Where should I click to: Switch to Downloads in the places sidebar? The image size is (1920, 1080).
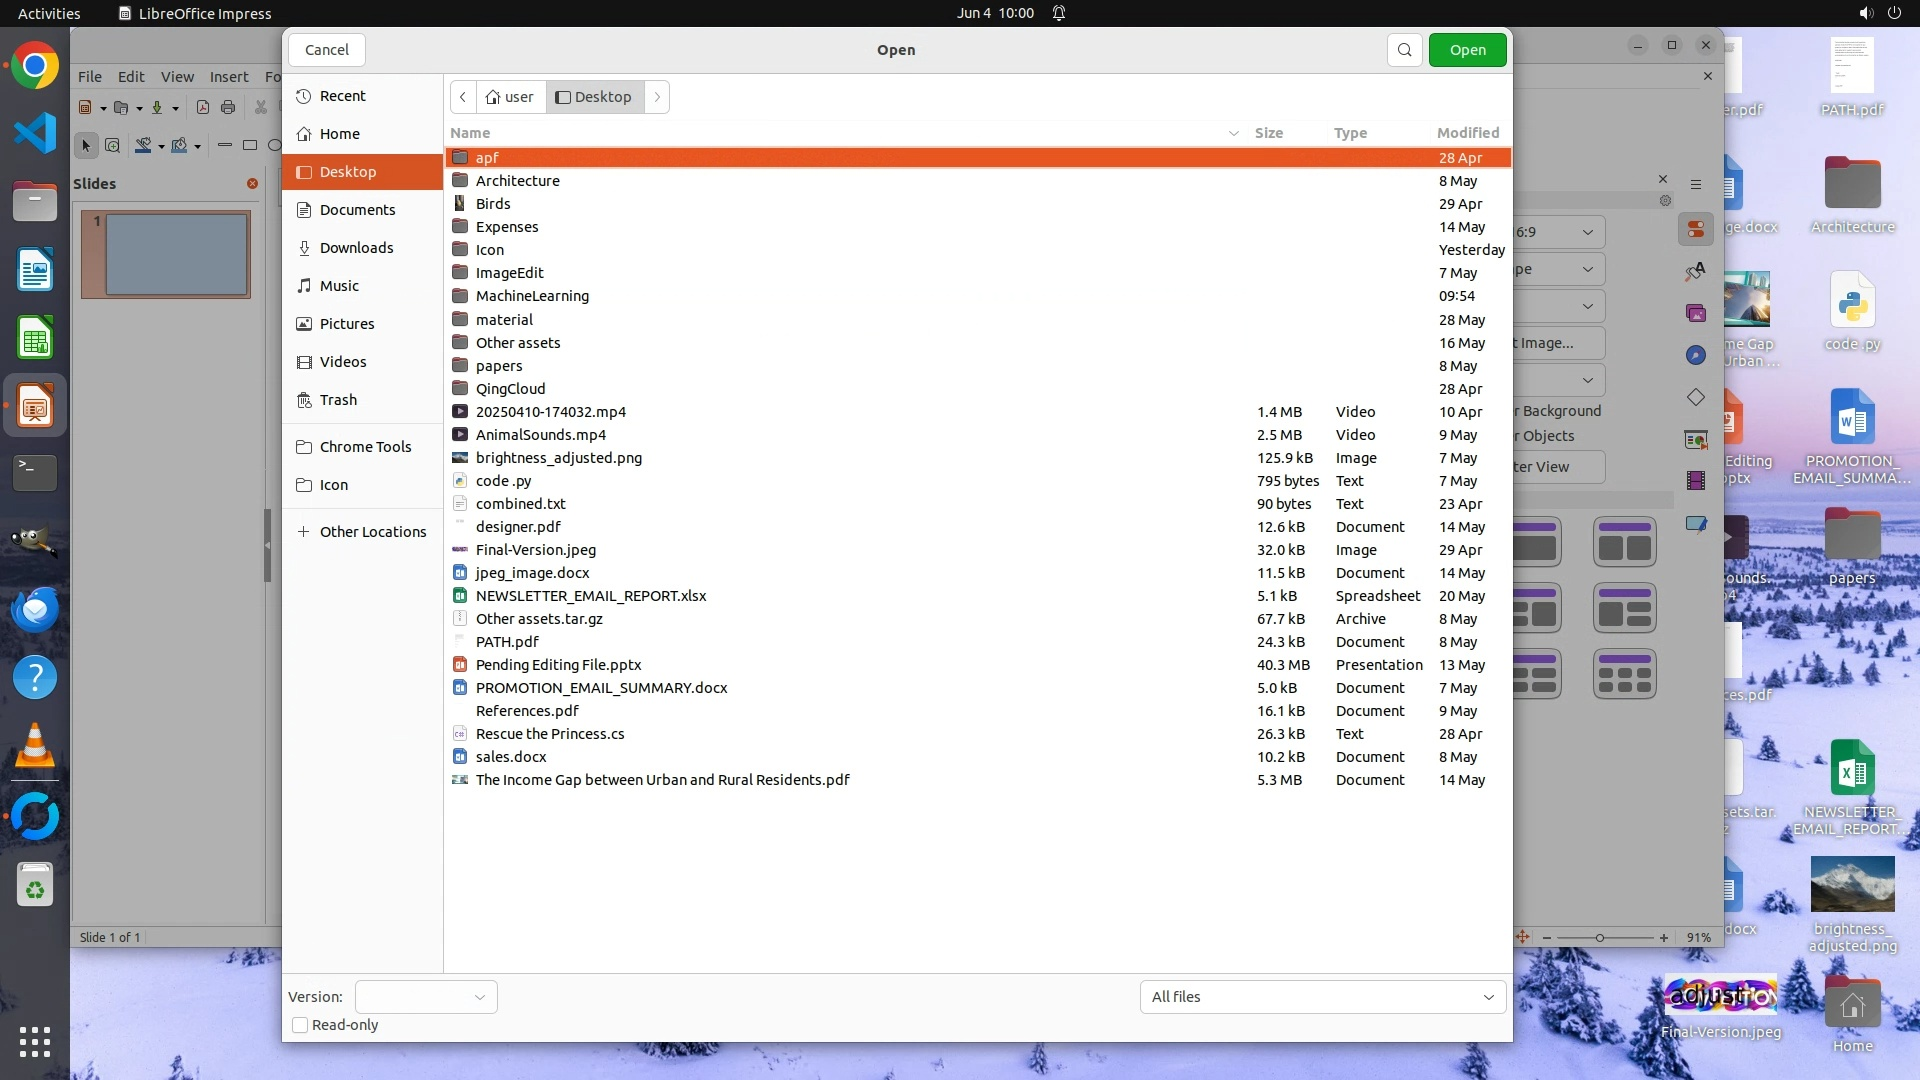coord(356,248)
